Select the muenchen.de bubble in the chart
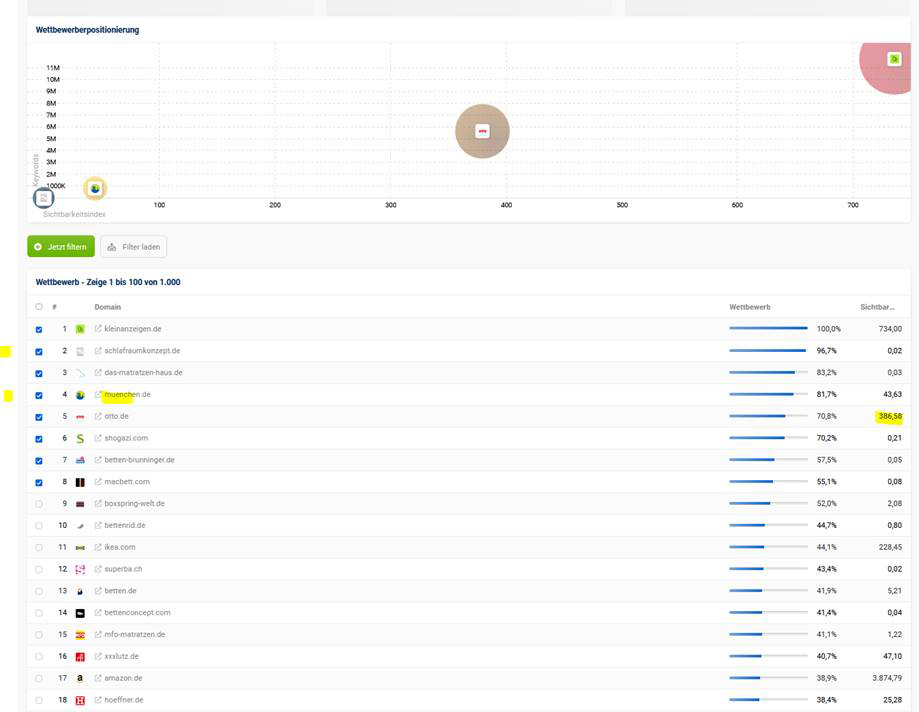 tap(95, 188)
